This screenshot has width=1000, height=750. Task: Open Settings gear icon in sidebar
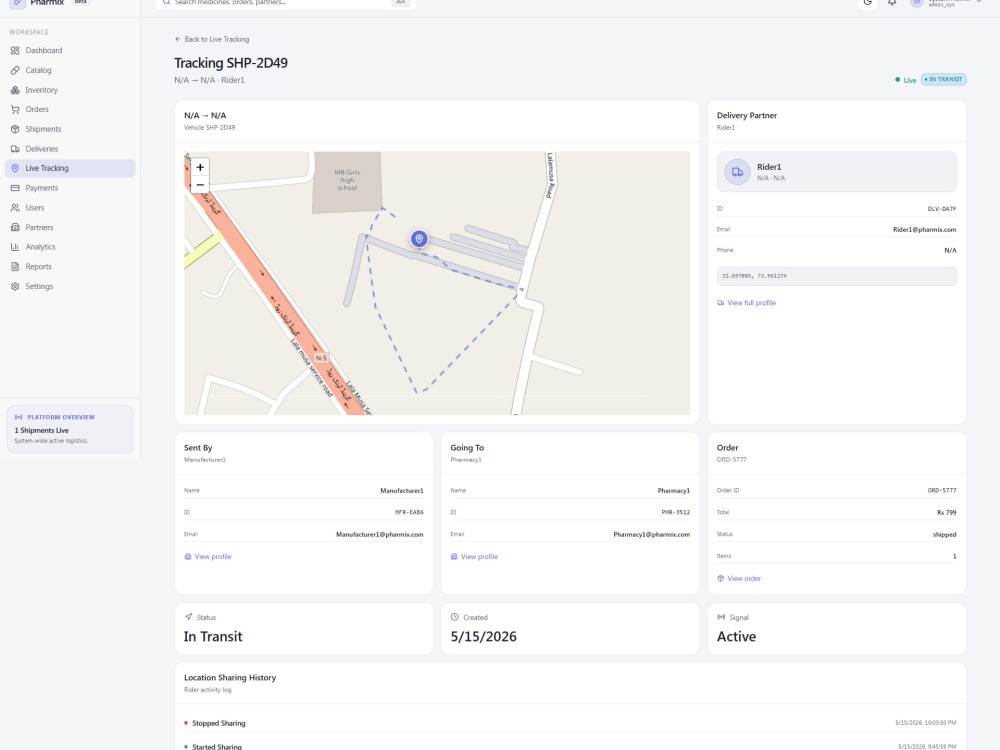pos(15,286)
